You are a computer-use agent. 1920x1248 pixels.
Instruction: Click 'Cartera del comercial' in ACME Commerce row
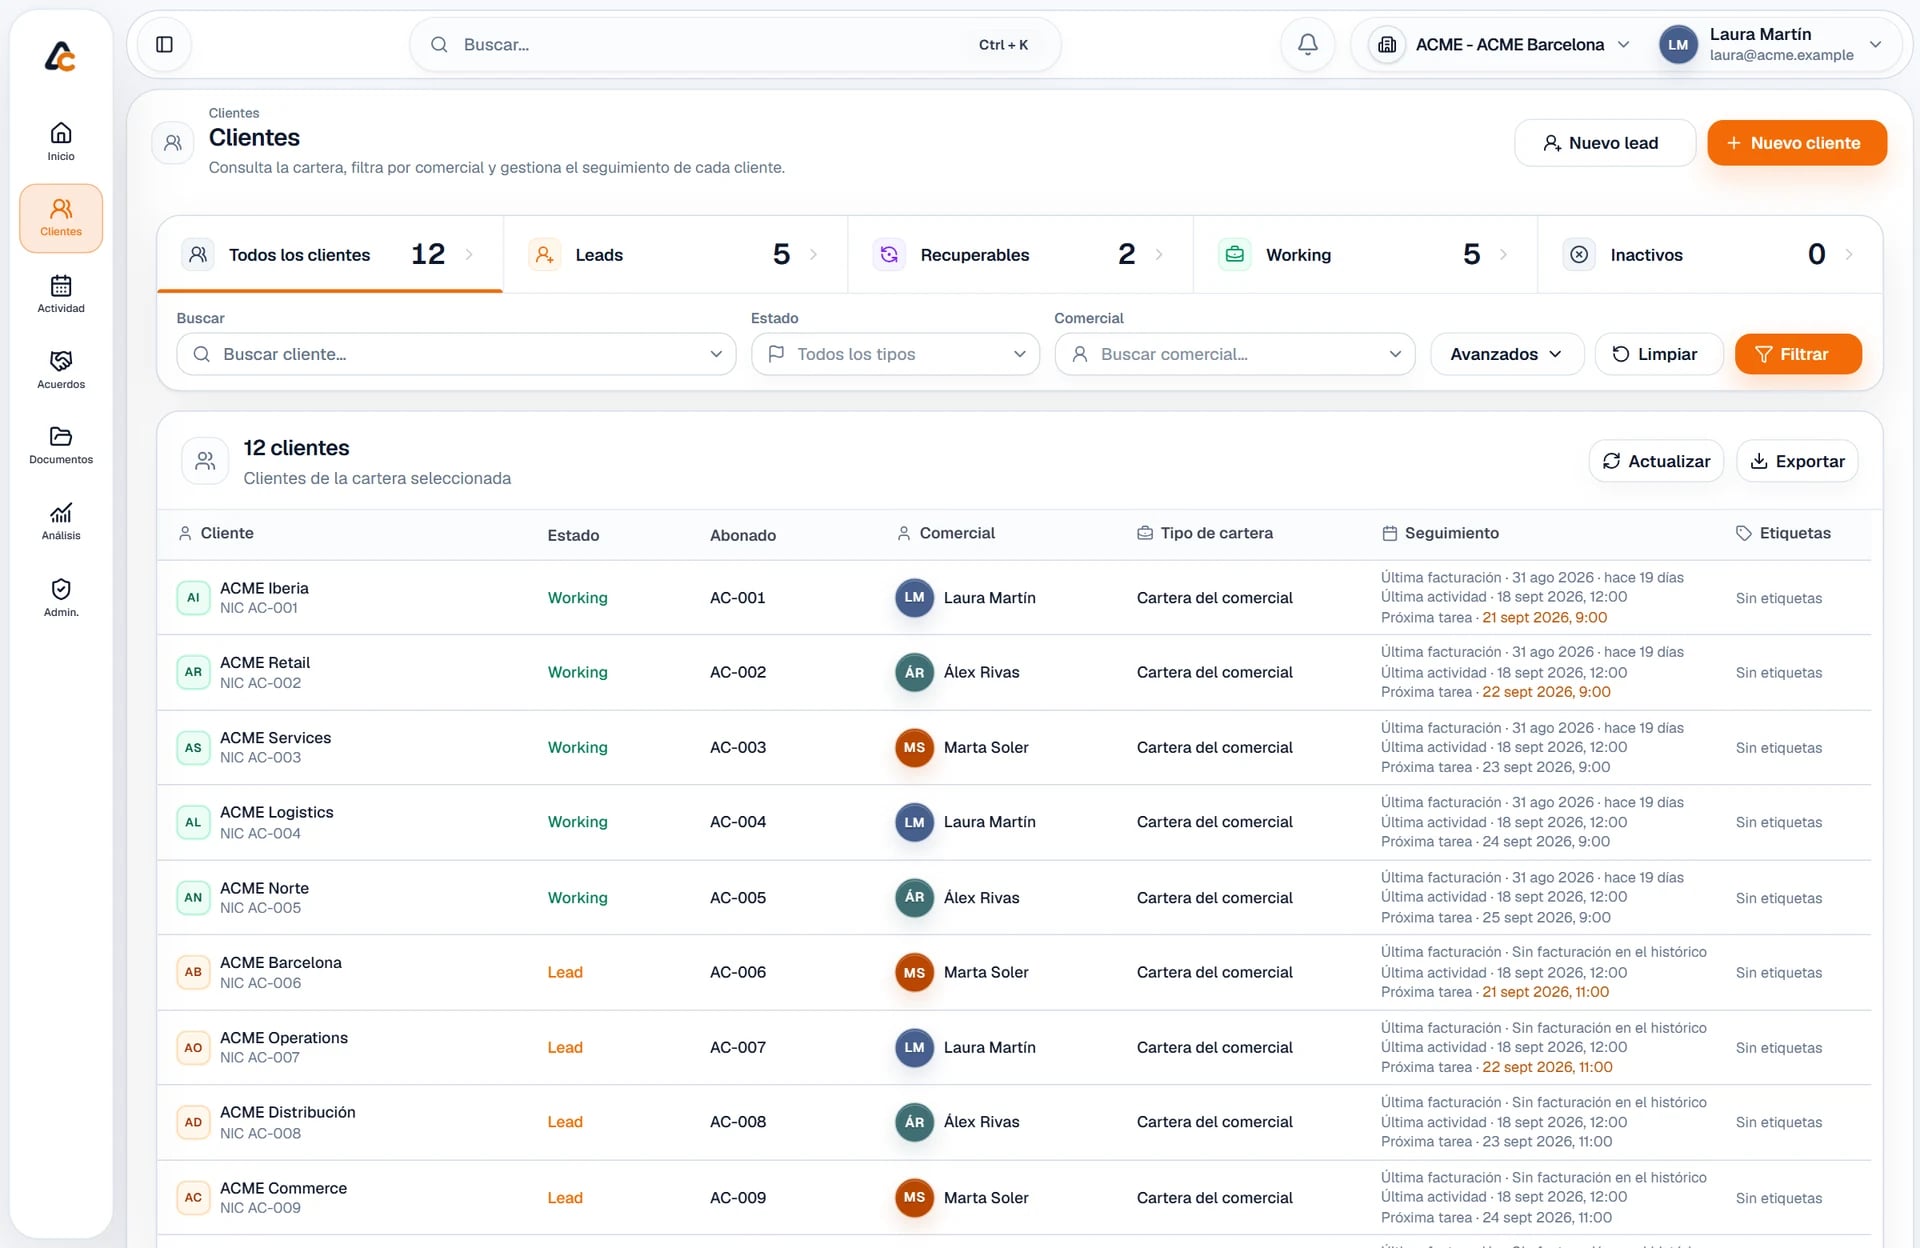point(1215,1198)
